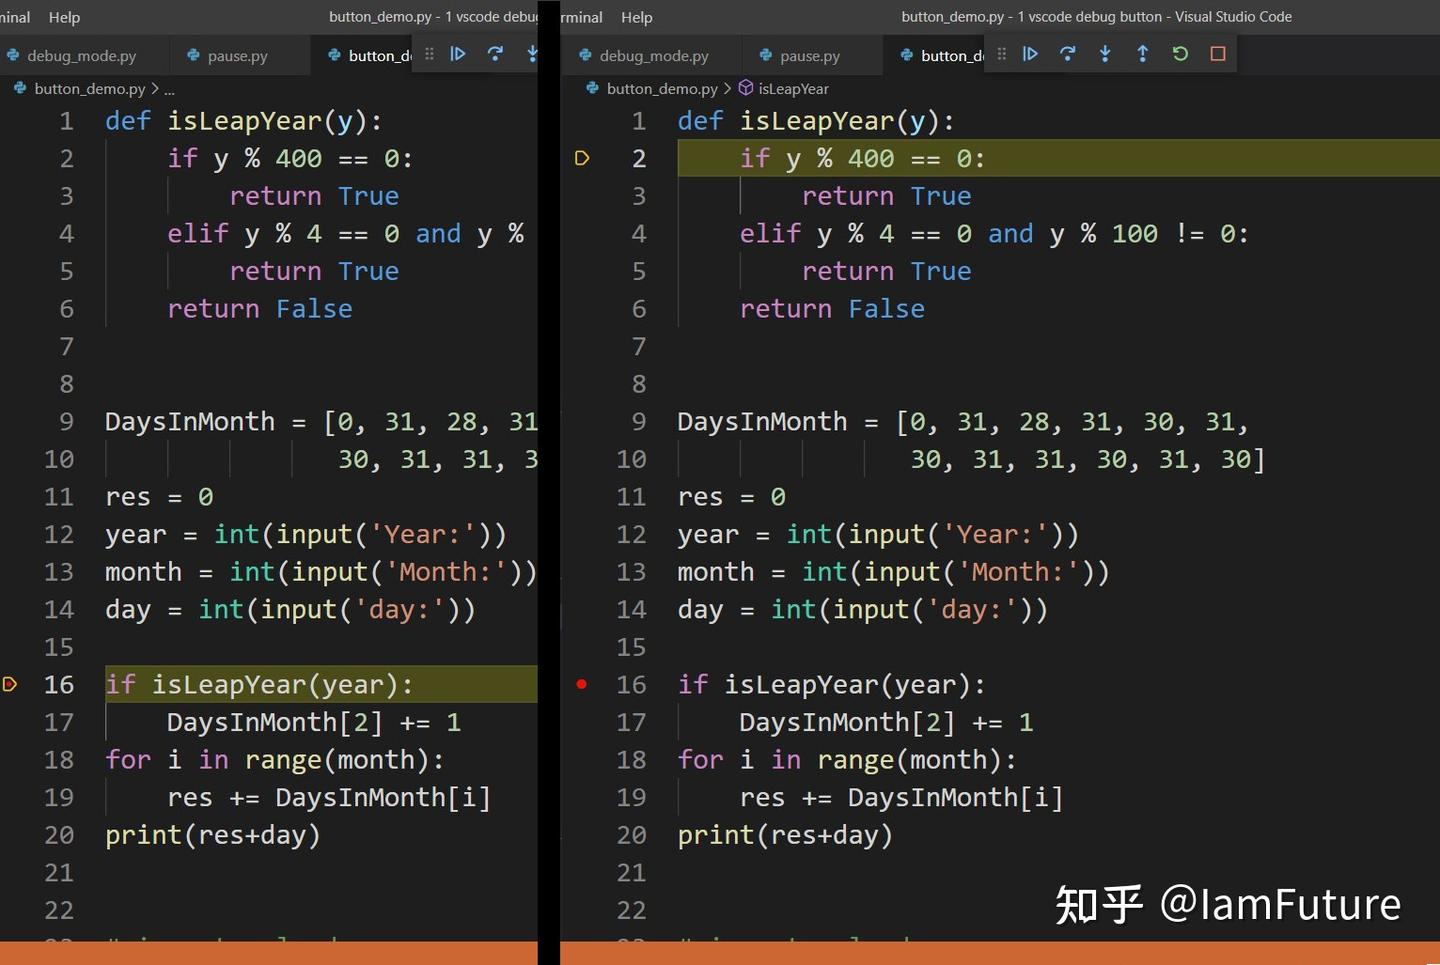Image resolution: width=1440 pixels, height=965 pixels.
Task: Click the yellow execution arrow at line 2
Action: coord(583,158)
